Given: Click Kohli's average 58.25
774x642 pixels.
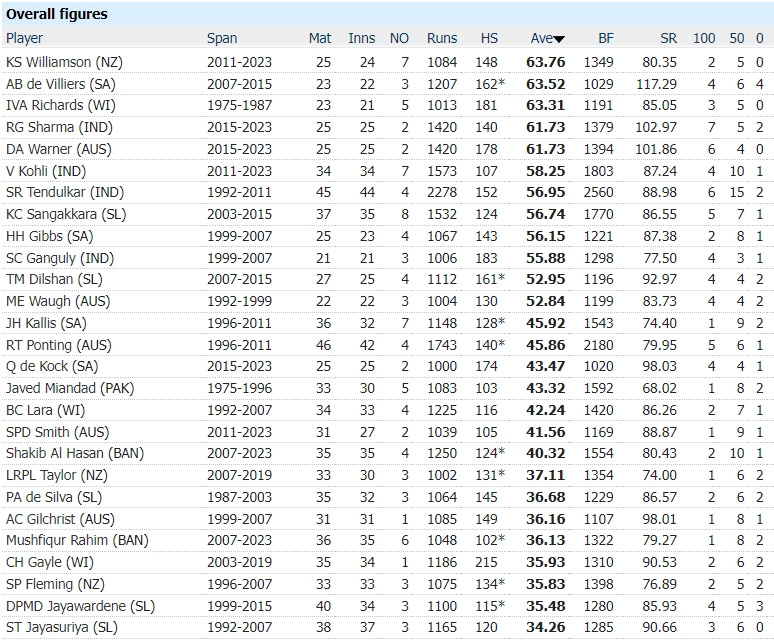Looking at the screenshot, I should pyautogui.click(x=545, y=171).
